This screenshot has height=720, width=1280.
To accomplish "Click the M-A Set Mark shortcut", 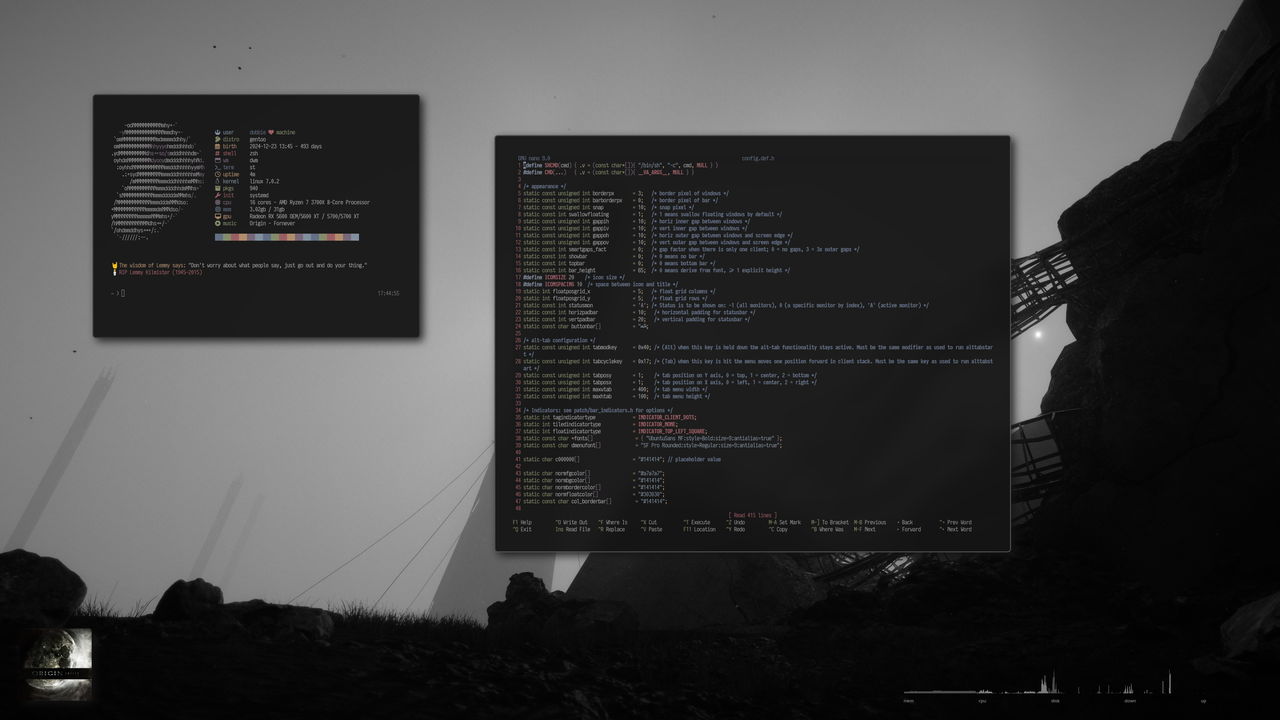I will click(x=785, y=522).
